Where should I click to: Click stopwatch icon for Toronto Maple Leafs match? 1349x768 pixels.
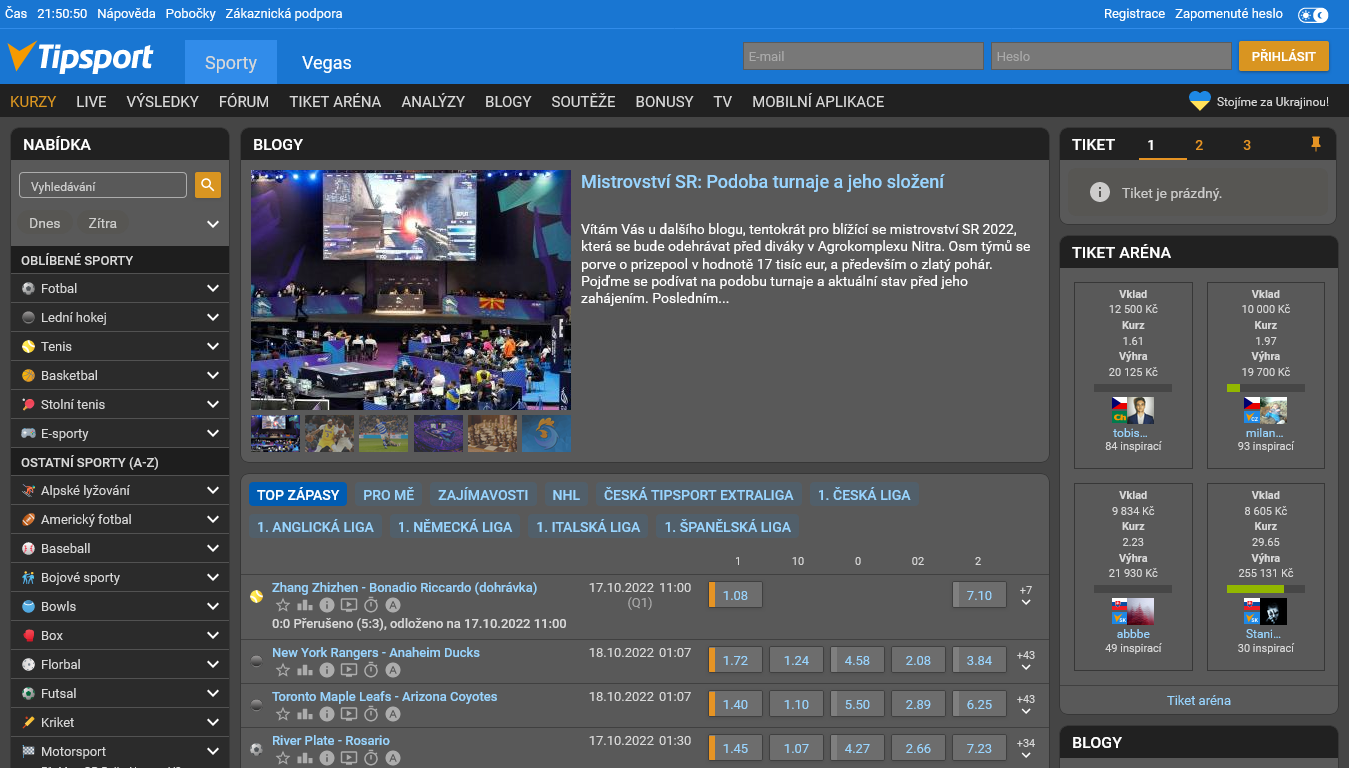(371, 714)
